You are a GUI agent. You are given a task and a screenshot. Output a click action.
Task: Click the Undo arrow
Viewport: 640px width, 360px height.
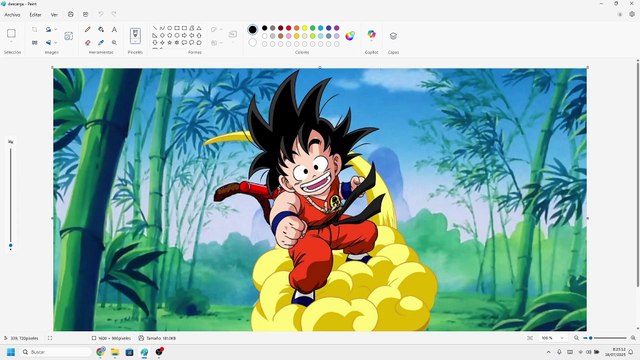100,14
